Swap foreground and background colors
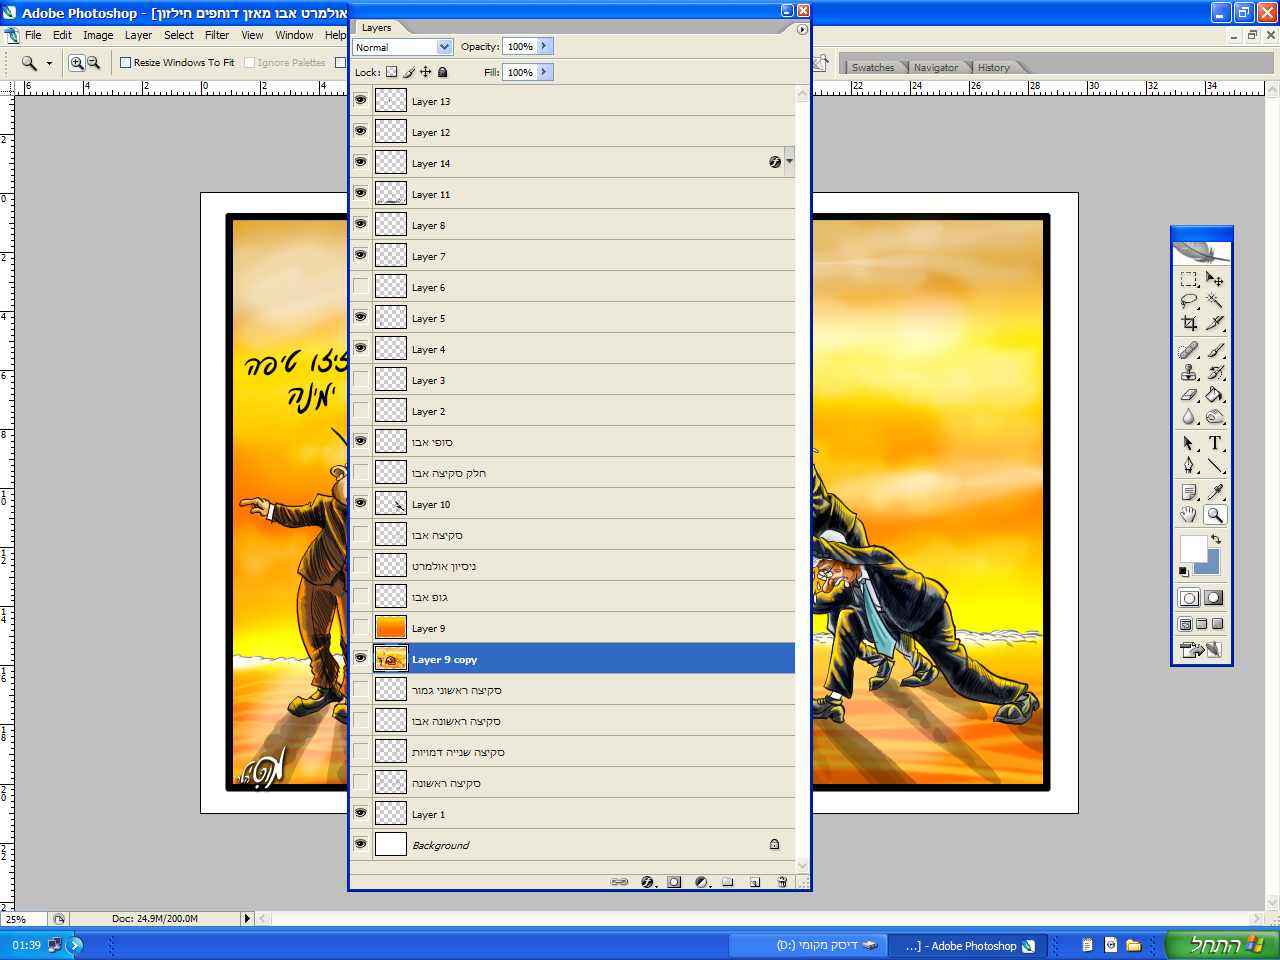Screen dimensions: 1280x960 (x=1216, y=539)
